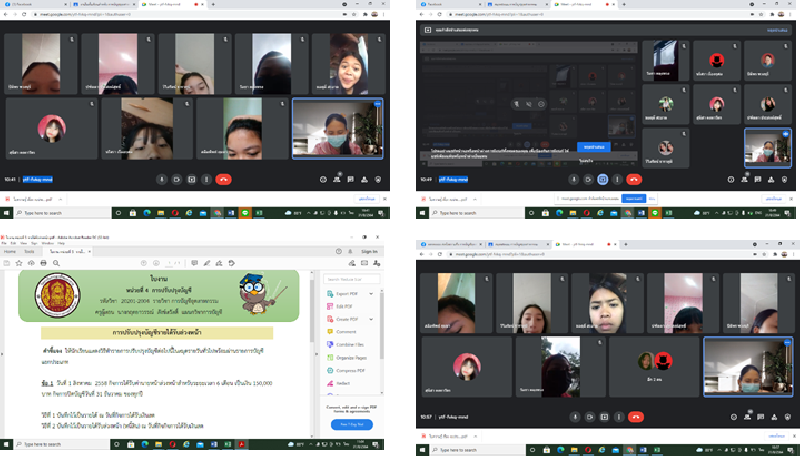
Task: Click Sign In in Acrobat header
Action: point(369,251)
